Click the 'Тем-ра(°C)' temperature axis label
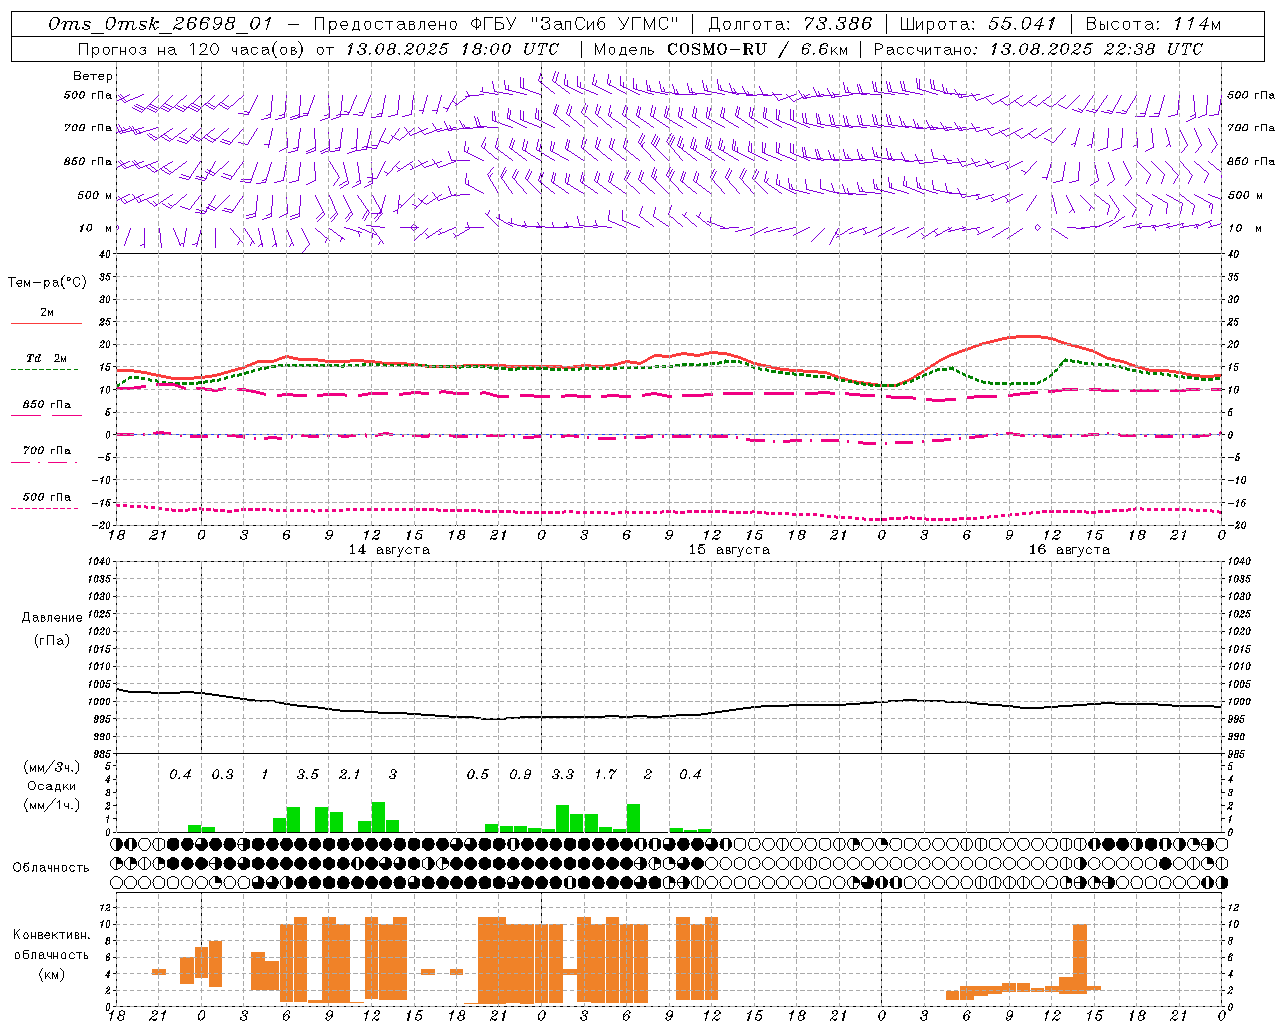 point(47,283)
